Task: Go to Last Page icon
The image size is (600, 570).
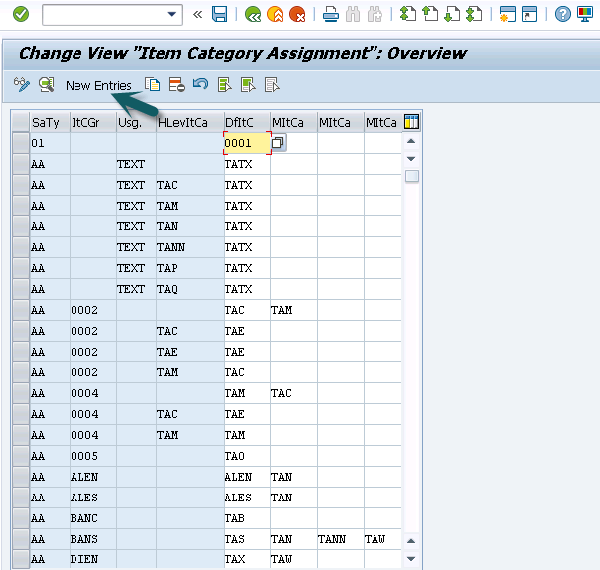Action: 474,15
